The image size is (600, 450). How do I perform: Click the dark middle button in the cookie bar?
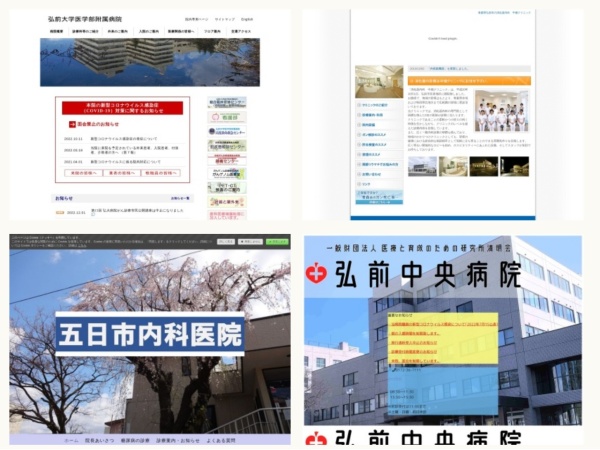point(250,242)
